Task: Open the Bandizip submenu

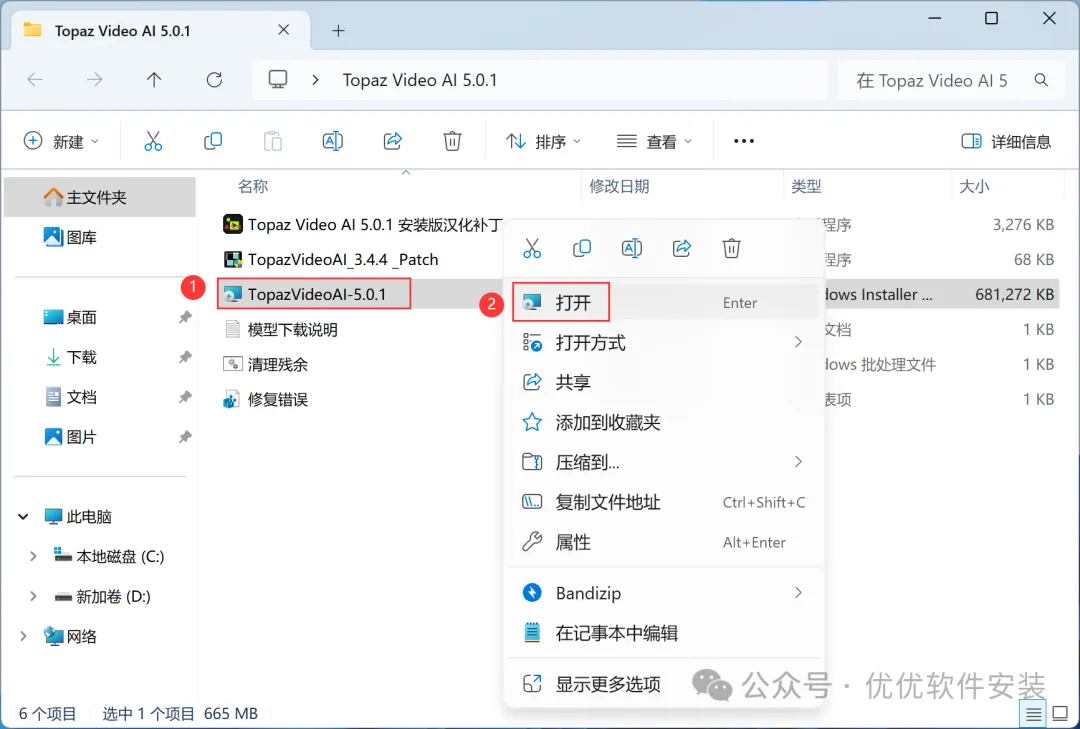Action: [x=665, y=593]
